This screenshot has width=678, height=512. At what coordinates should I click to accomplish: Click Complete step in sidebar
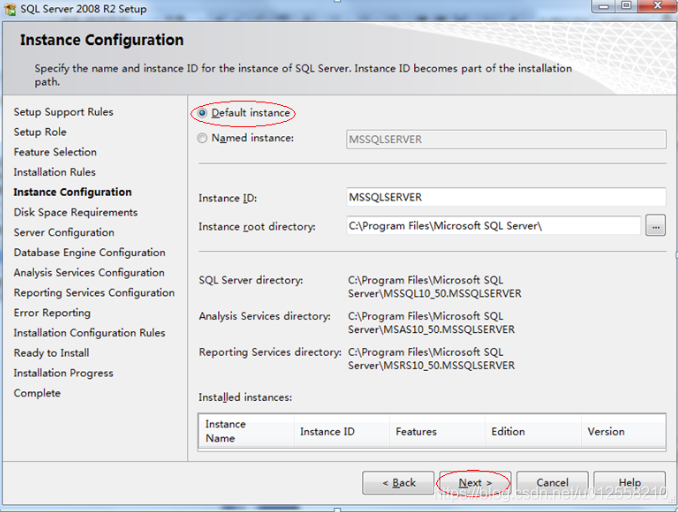click(x=37, y=393)
